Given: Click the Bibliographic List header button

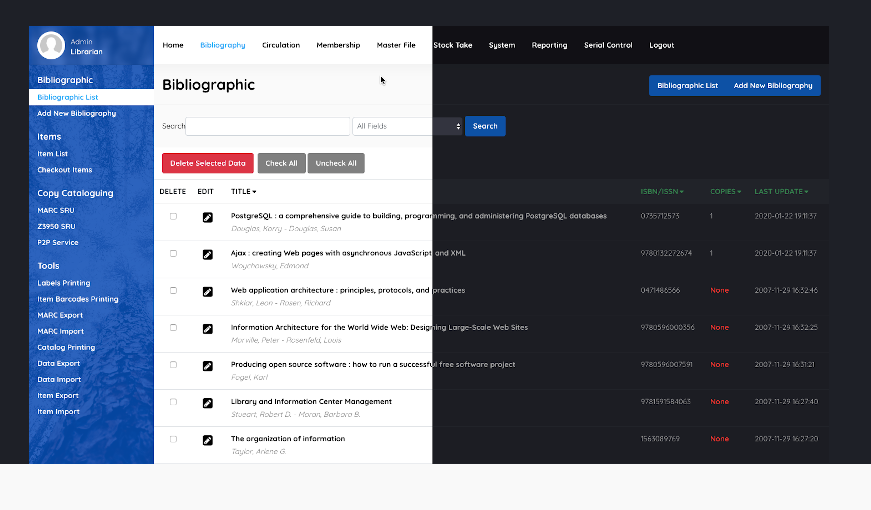Looking at the screenshot, I should (x=688, y=86).
